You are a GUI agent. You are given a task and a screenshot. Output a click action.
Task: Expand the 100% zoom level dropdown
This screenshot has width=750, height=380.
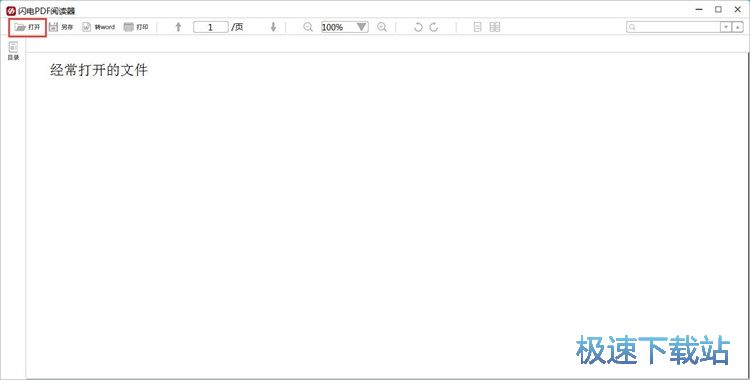tap(362, 27)
